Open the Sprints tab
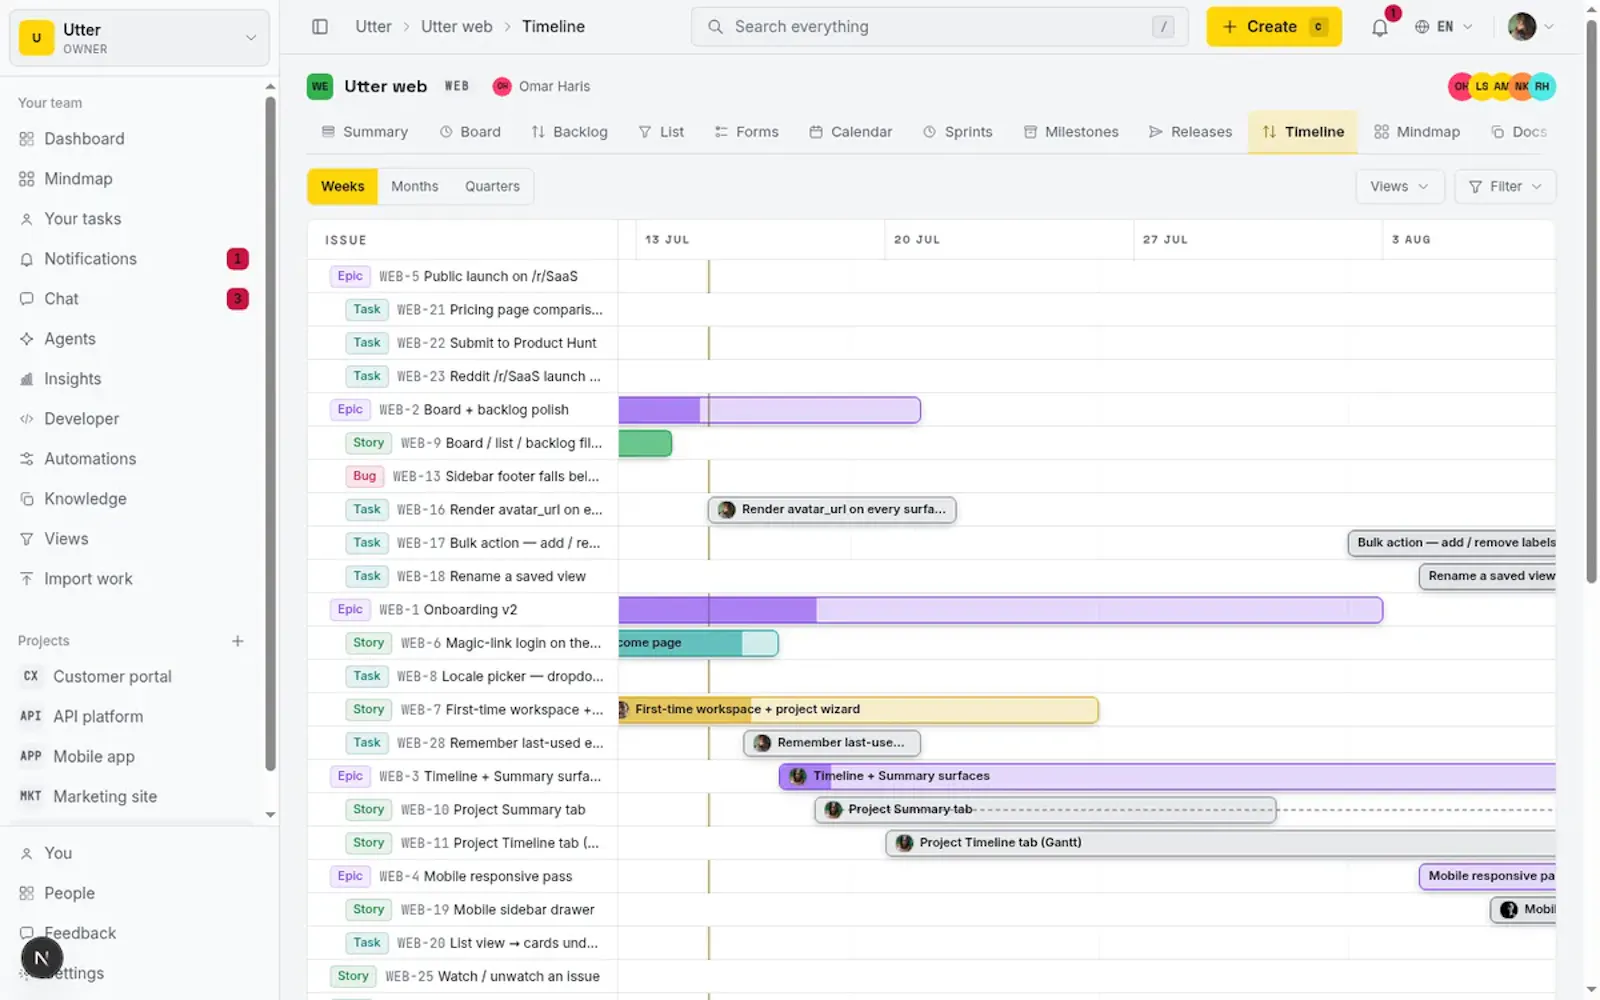Screen dimensions: 1600x1000 [958, 132]
